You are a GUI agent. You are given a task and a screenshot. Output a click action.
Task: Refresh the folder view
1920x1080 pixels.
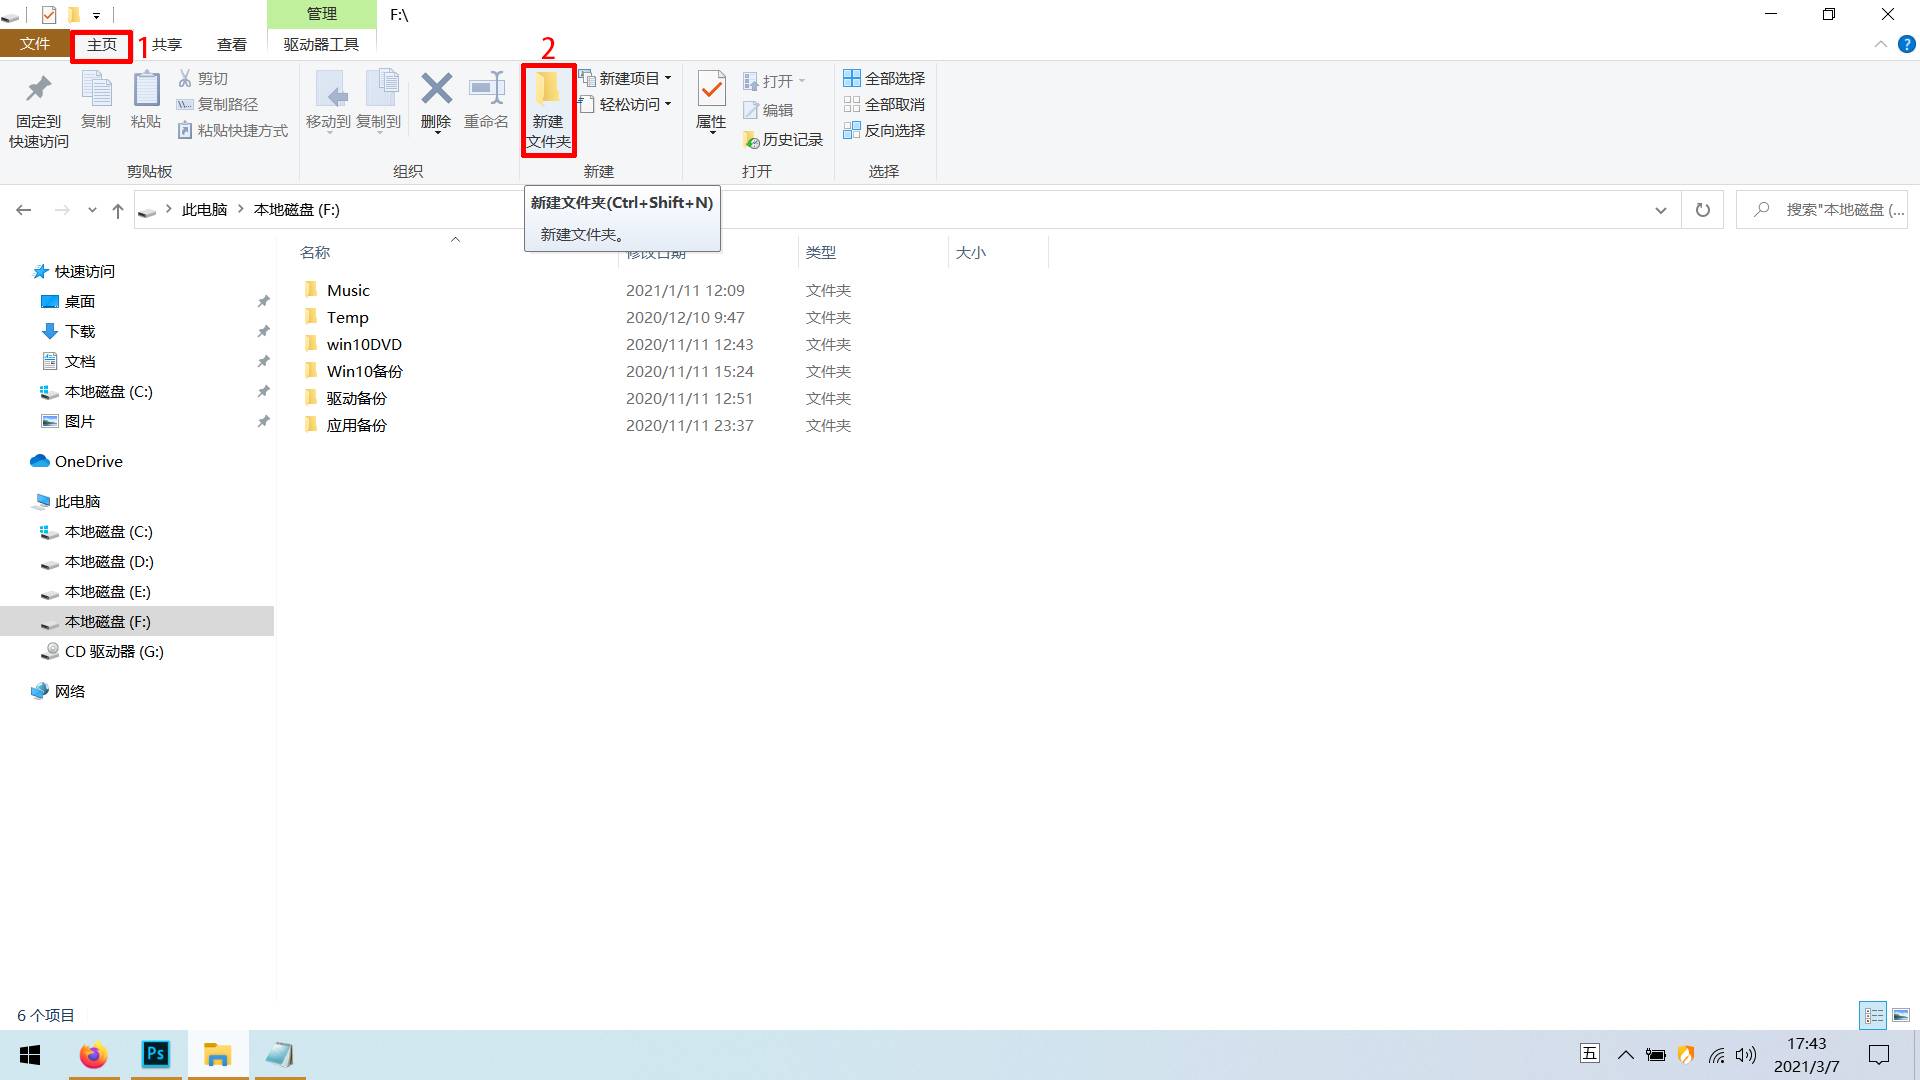(1702, 209)
